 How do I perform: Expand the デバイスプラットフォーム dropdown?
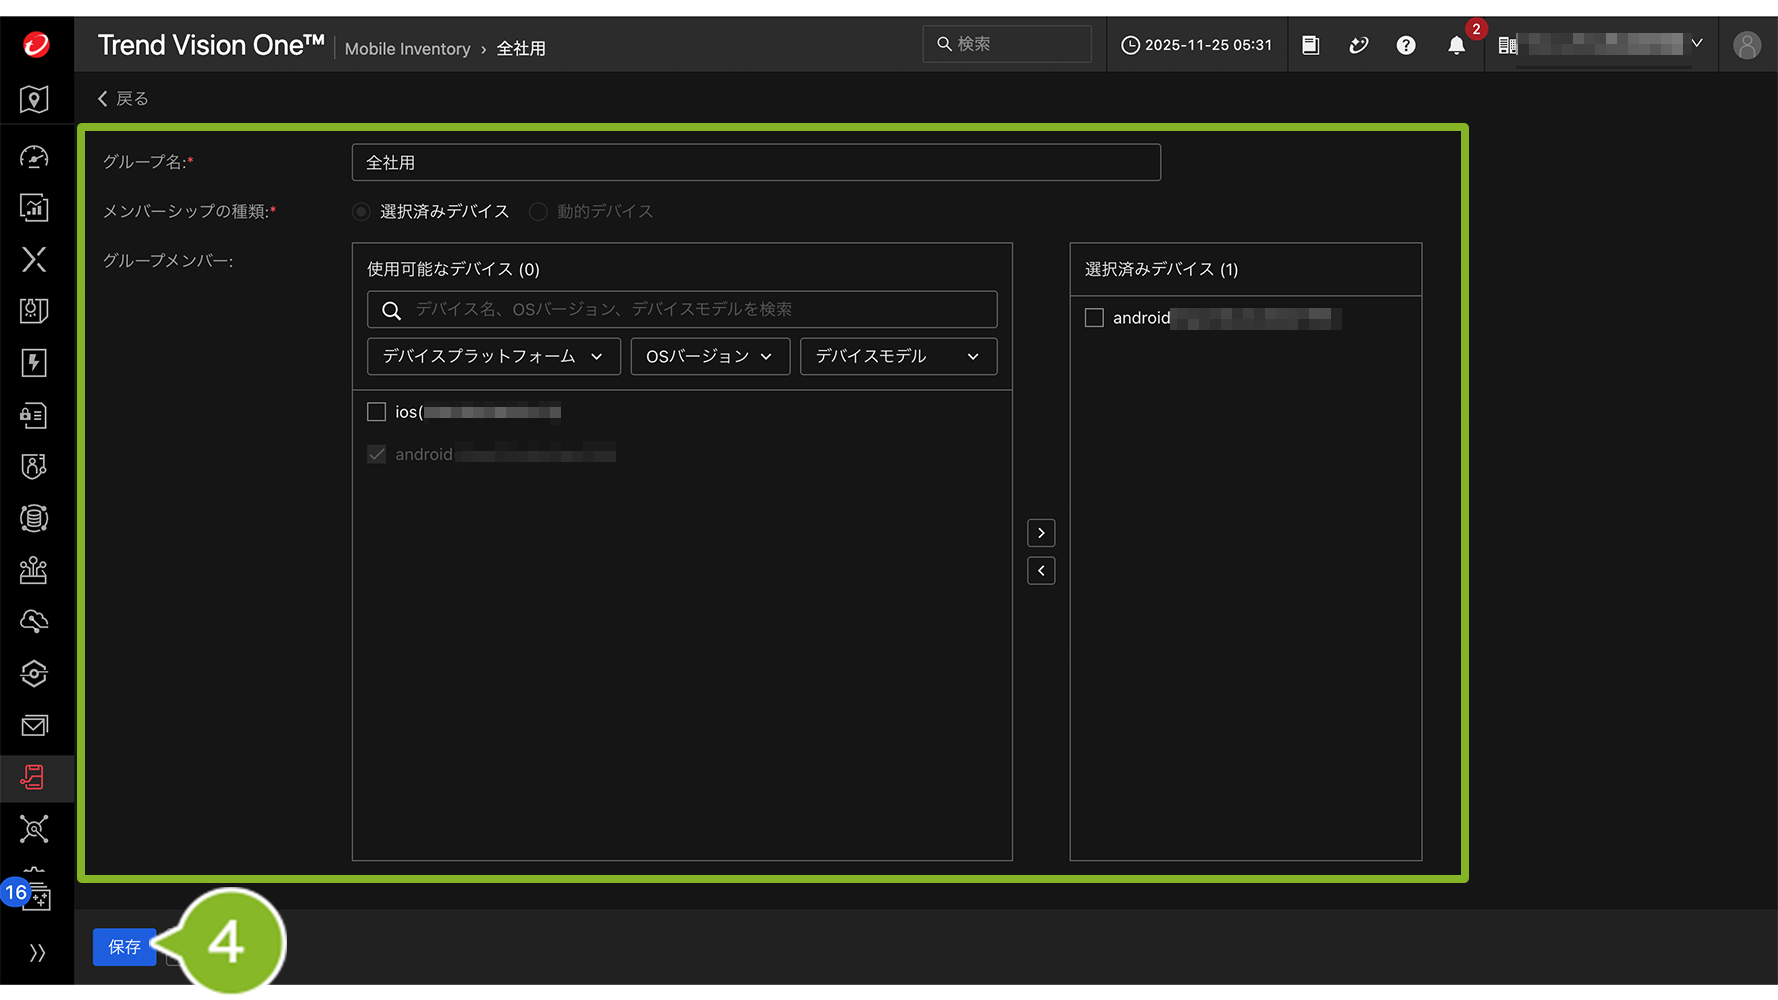493,357
